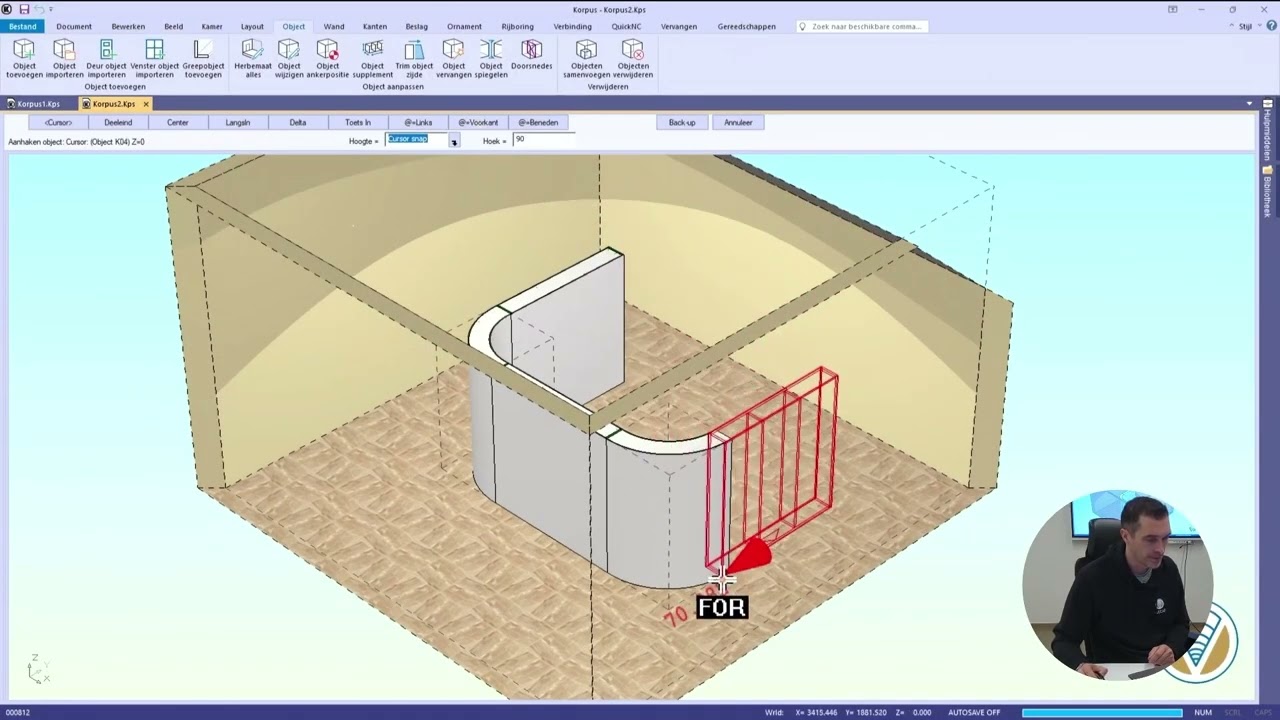Click the Back-up button
1280x720 pixels.
point(682,122)
